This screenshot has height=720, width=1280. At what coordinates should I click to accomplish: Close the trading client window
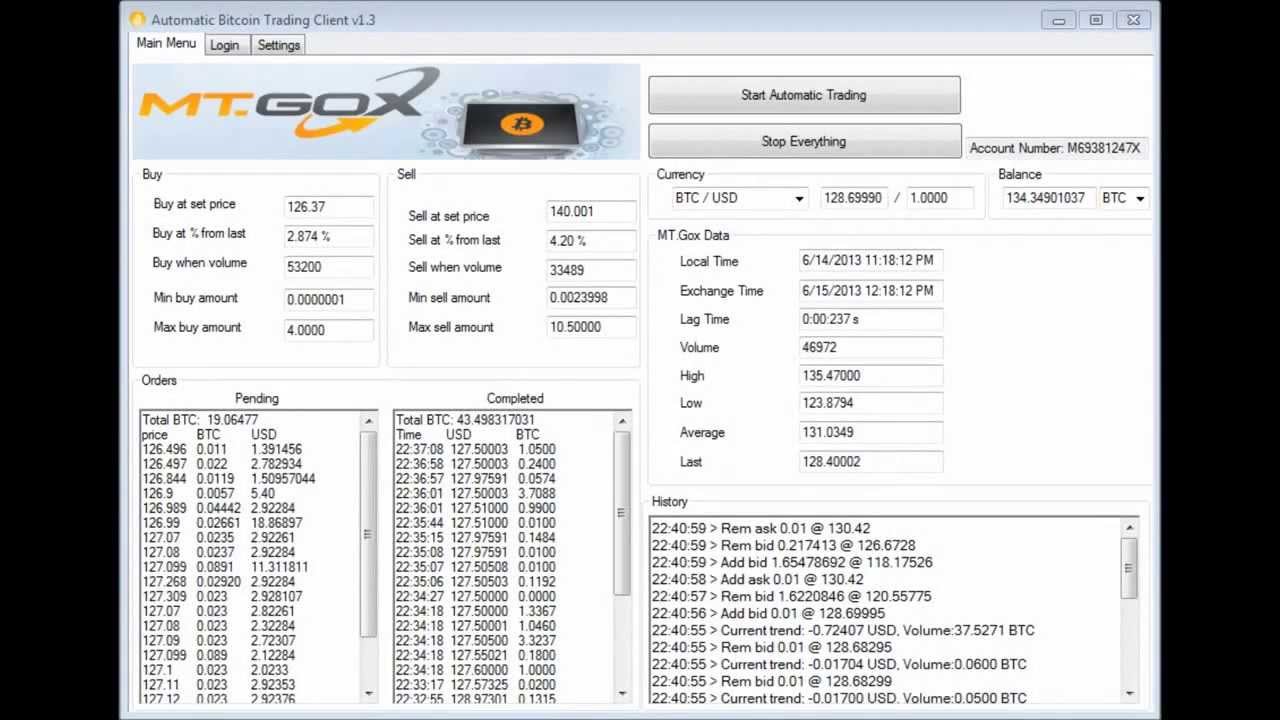(1133, 20)
